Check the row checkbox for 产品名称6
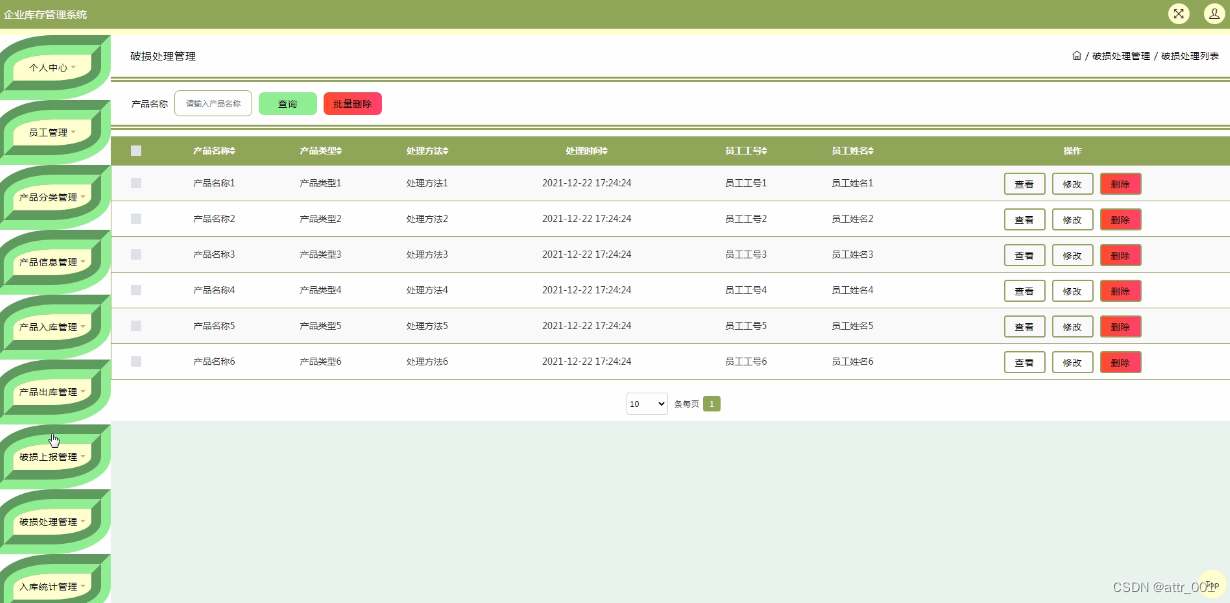Viewport: 1230px width, 603px height. click(x=136, y=361)
